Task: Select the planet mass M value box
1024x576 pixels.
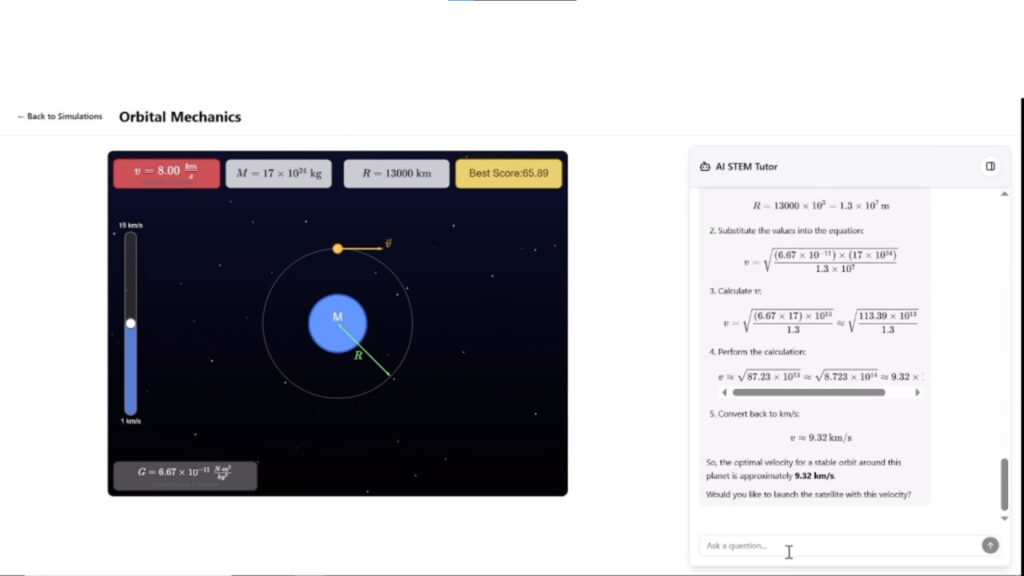Action: (278, 173)
